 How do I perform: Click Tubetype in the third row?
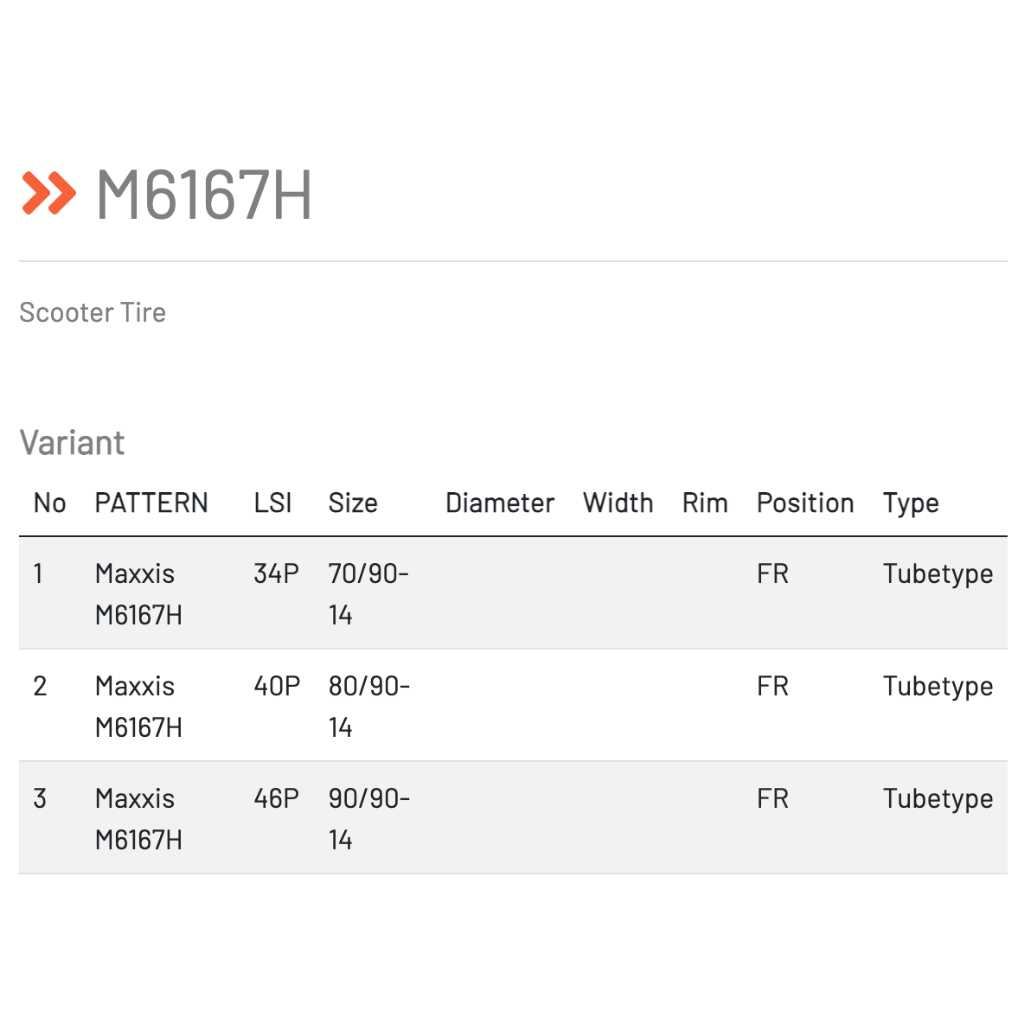point(937,798)
